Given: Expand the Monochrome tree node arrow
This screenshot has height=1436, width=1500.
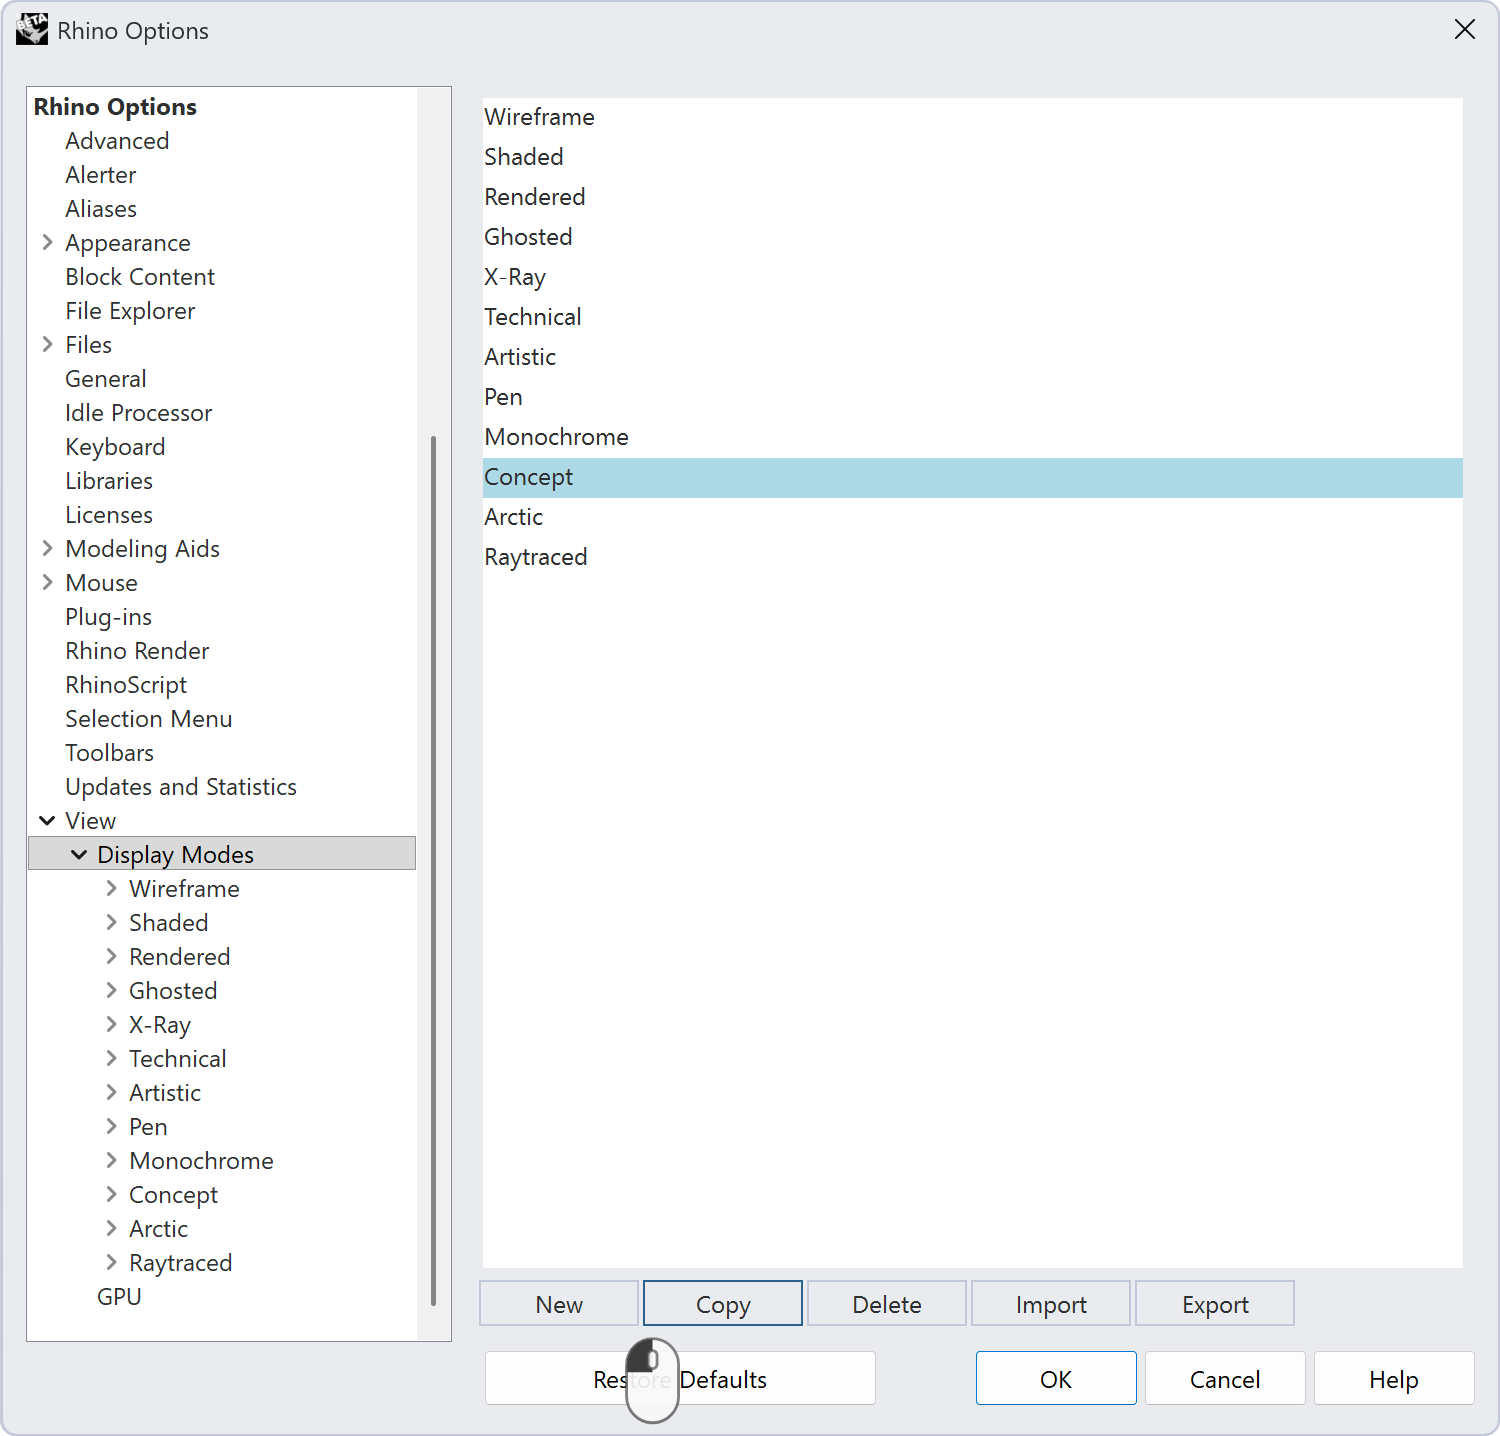Looking at the screenshot, I should coord(111,1161).
